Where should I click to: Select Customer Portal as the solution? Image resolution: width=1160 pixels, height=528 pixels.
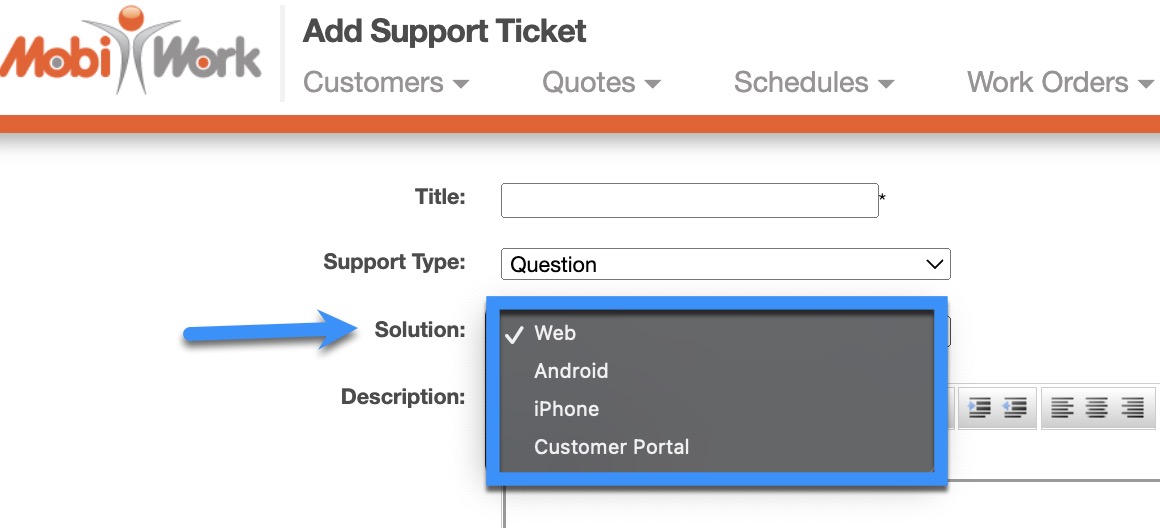611,447
